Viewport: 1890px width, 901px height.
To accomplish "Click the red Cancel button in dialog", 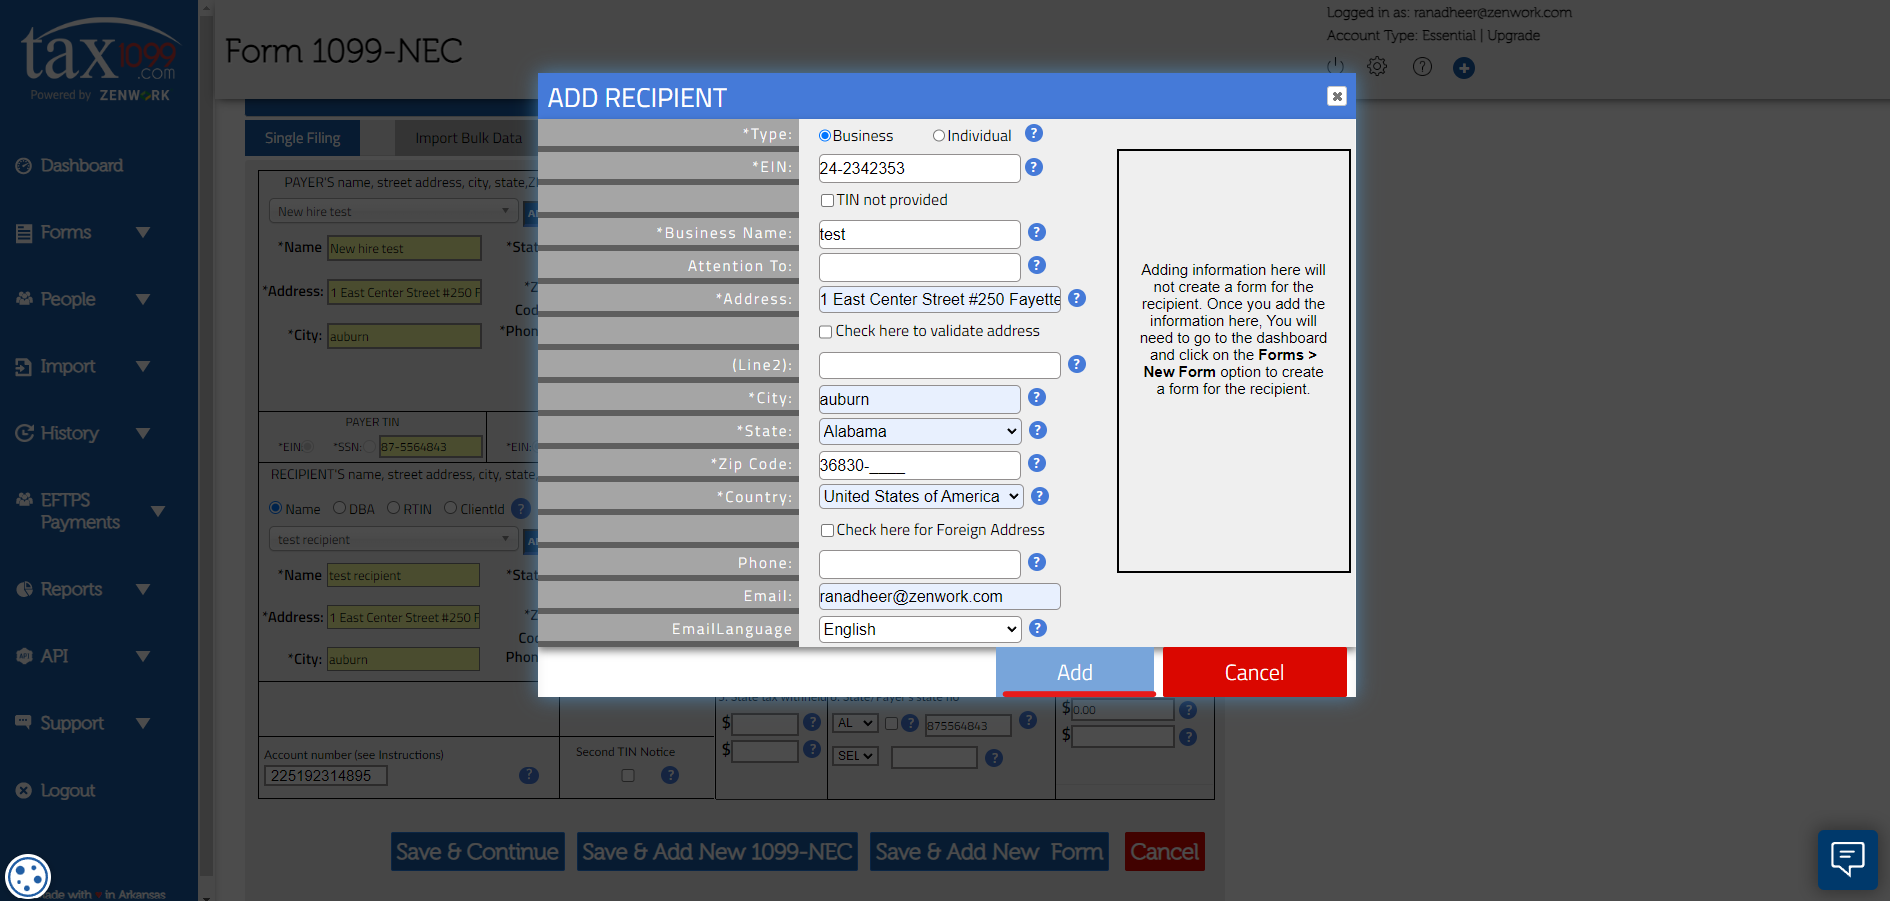I will pyautogui.click(x=1255, y=672).
